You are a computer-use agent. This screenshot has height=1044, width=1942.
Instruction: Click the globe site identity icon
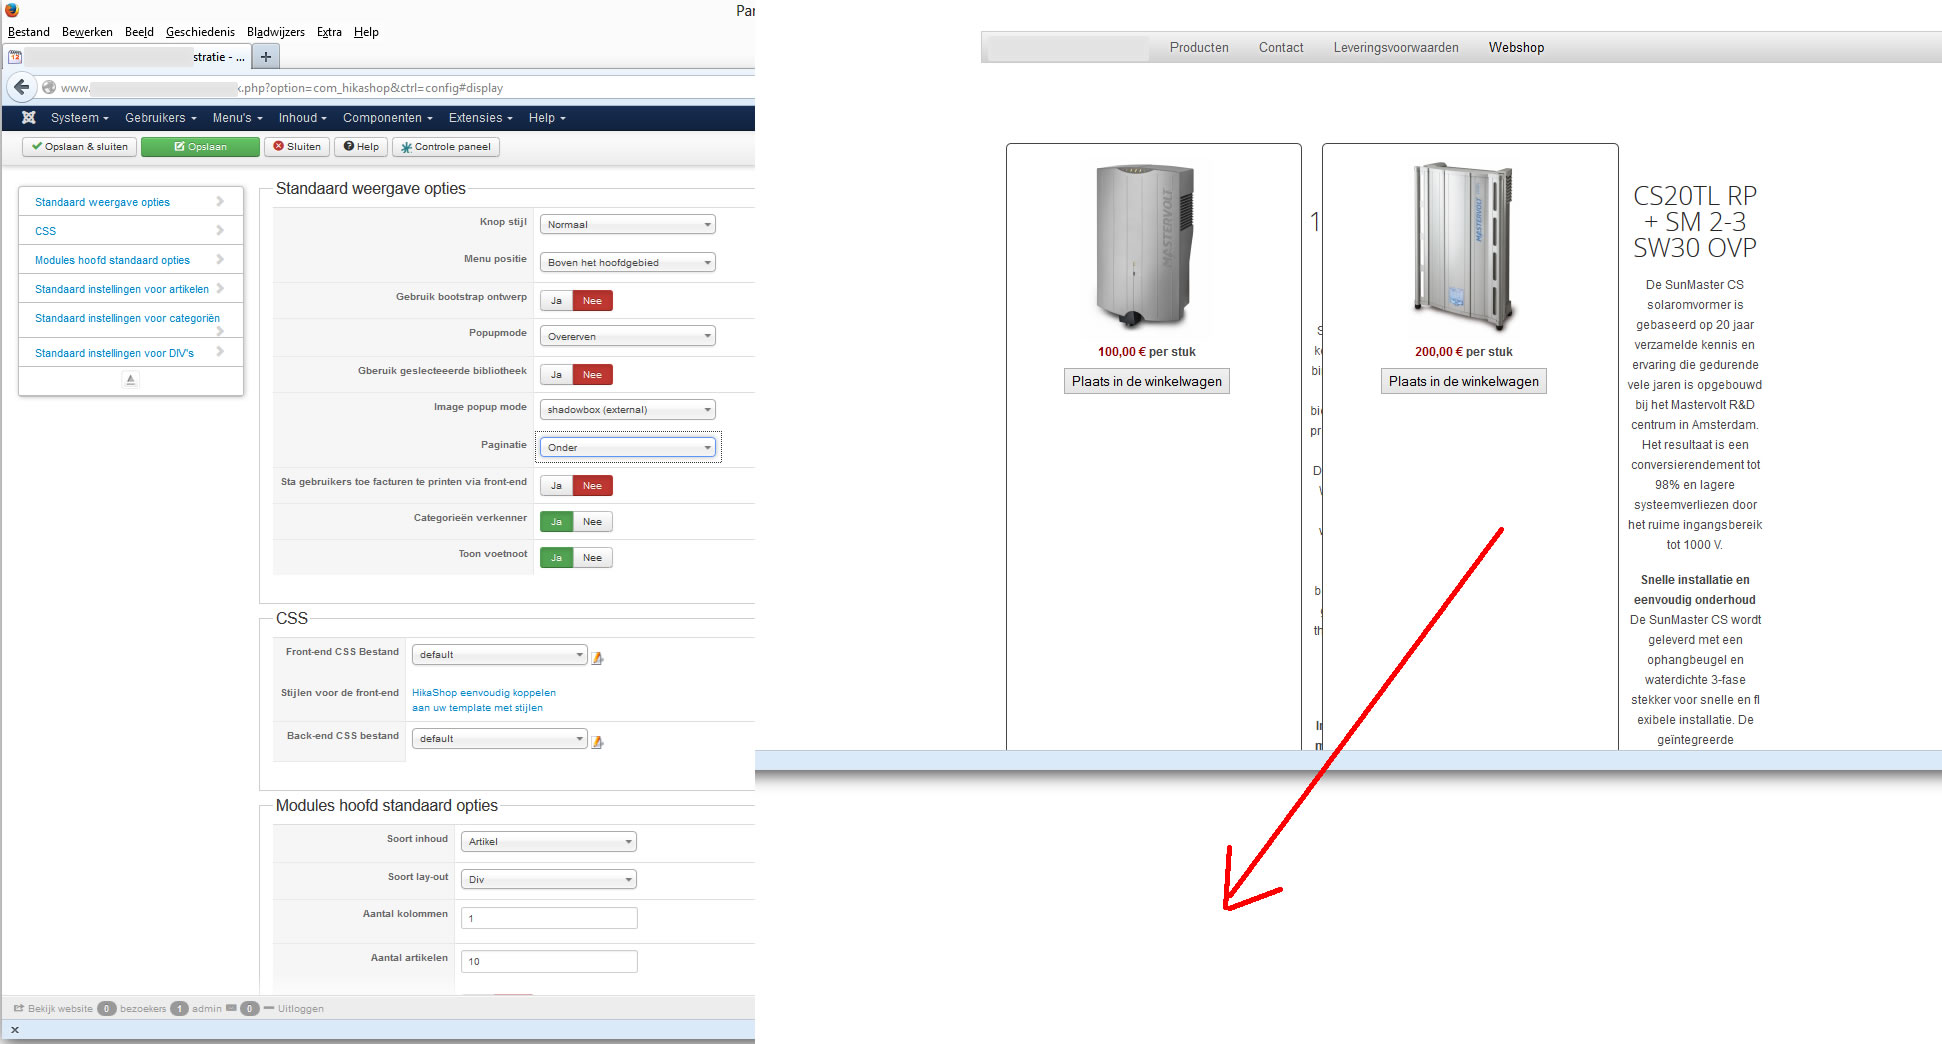click(48, 87)
